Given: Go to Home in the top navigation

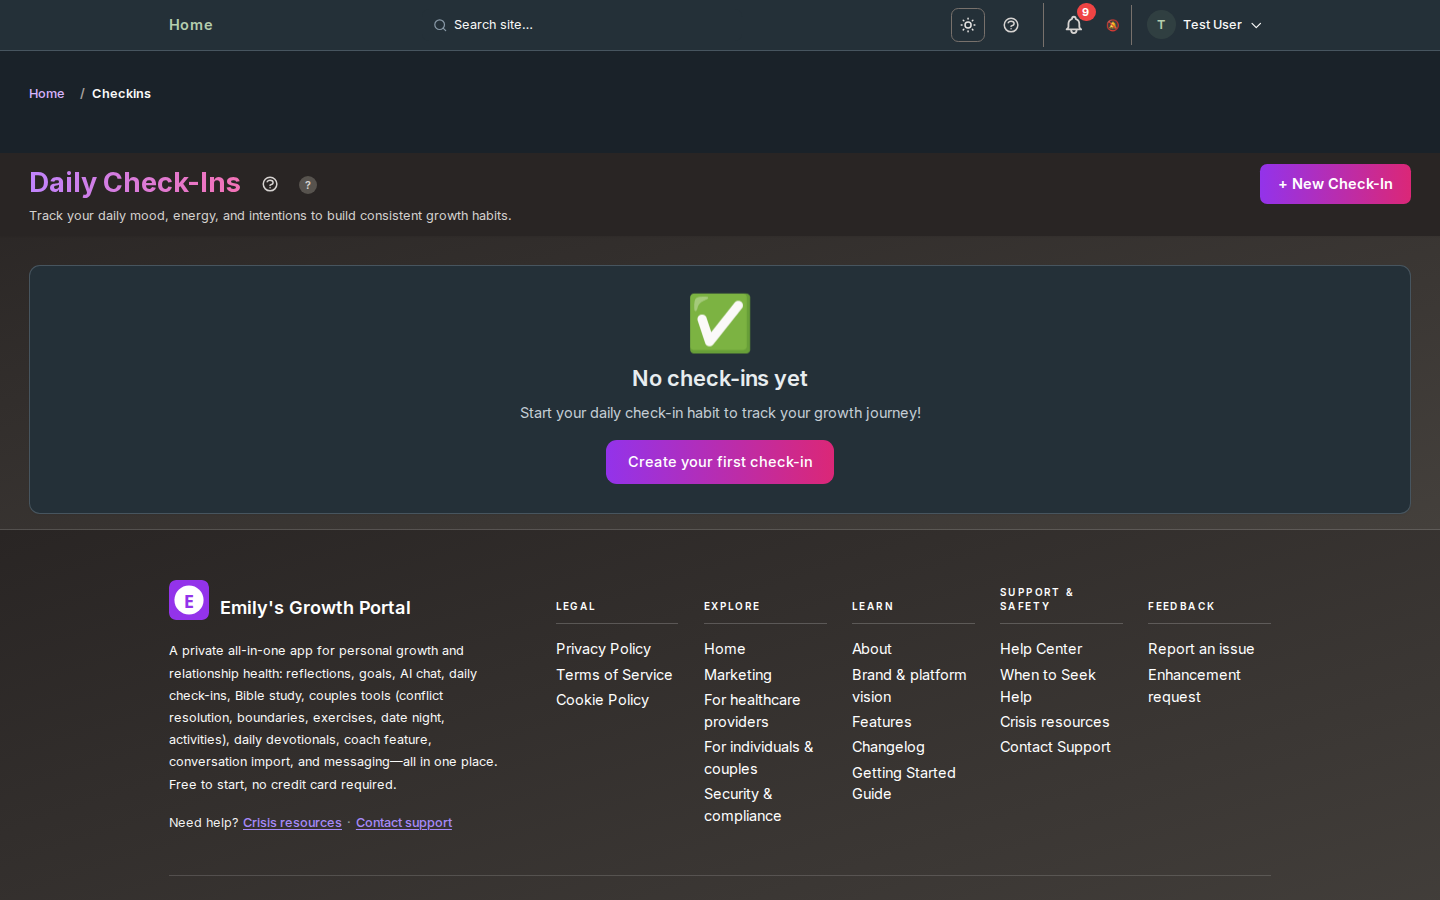Looking at the screenshot, I should click(x=190, y=25).
